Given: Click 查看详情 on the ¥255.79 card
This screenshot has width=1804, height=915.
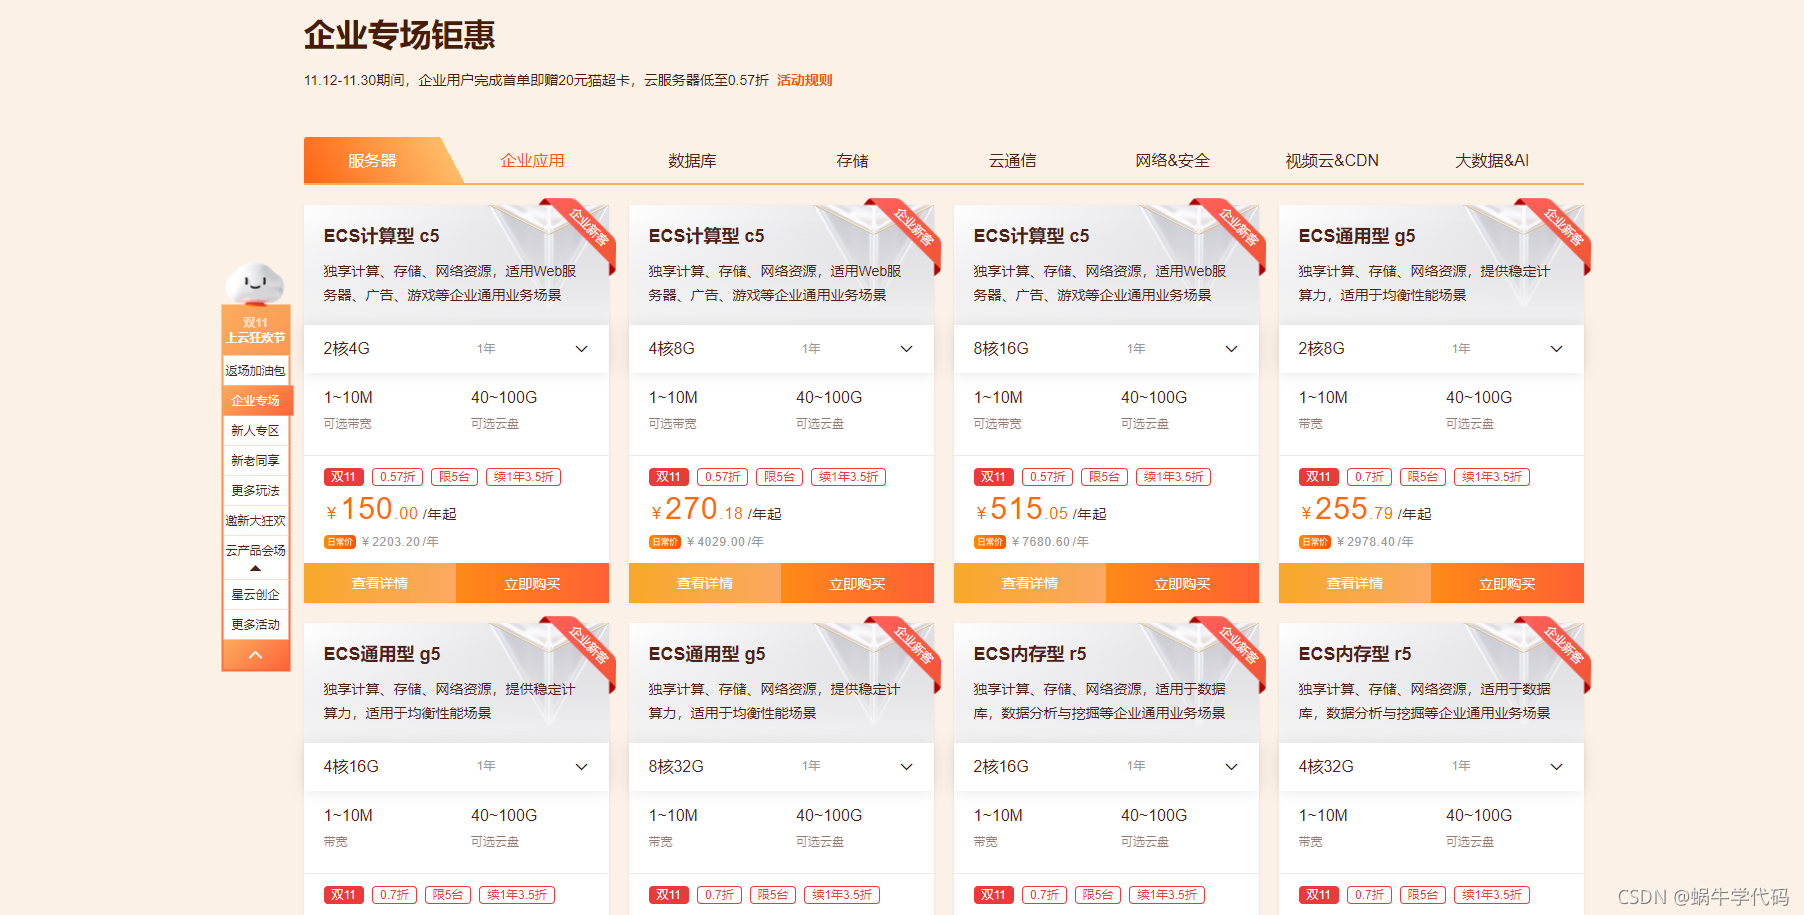Looking at the screenshot, I should click(1355, 583).
